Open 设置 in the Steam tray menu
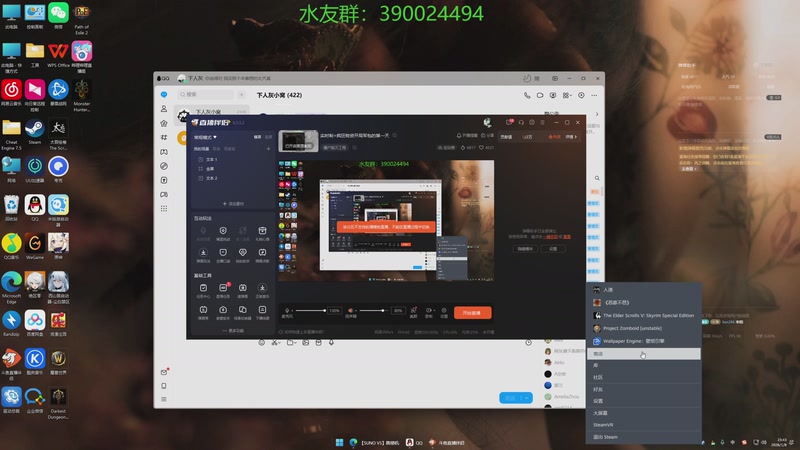The image size is (800, 450). click(x=643, y=401)
